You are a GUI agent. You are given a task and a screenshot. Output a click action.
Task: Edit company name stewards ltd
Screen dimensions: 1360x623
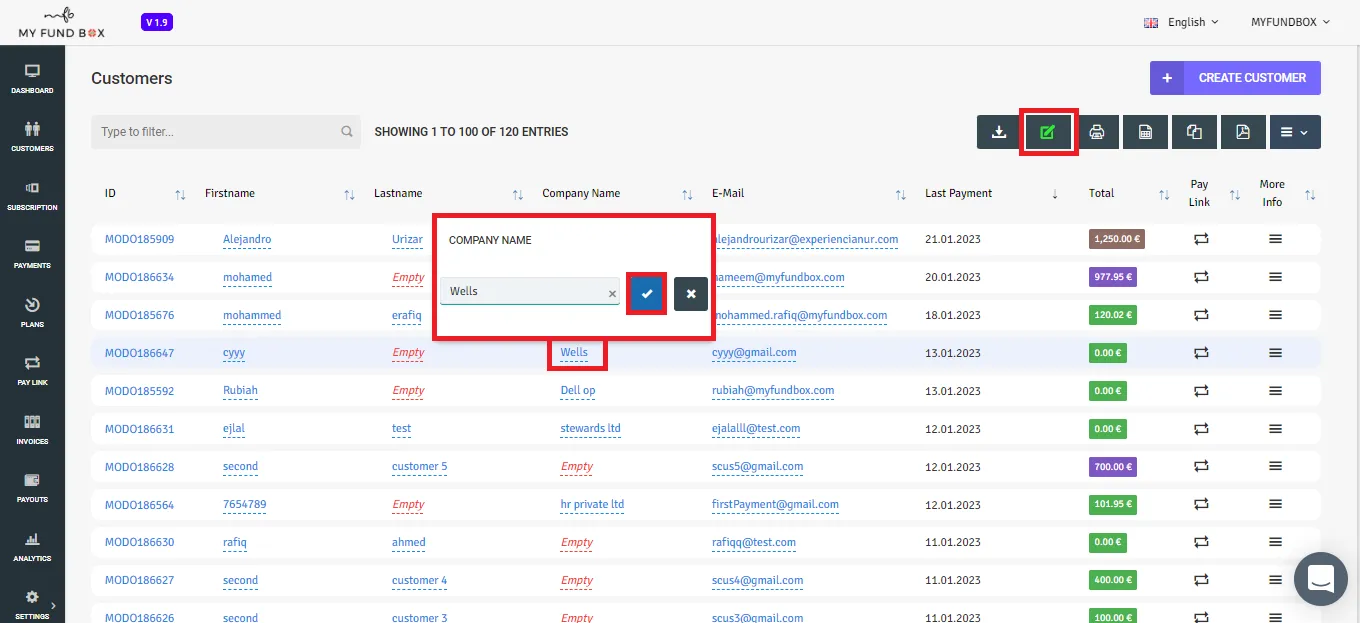pos(590,429)
